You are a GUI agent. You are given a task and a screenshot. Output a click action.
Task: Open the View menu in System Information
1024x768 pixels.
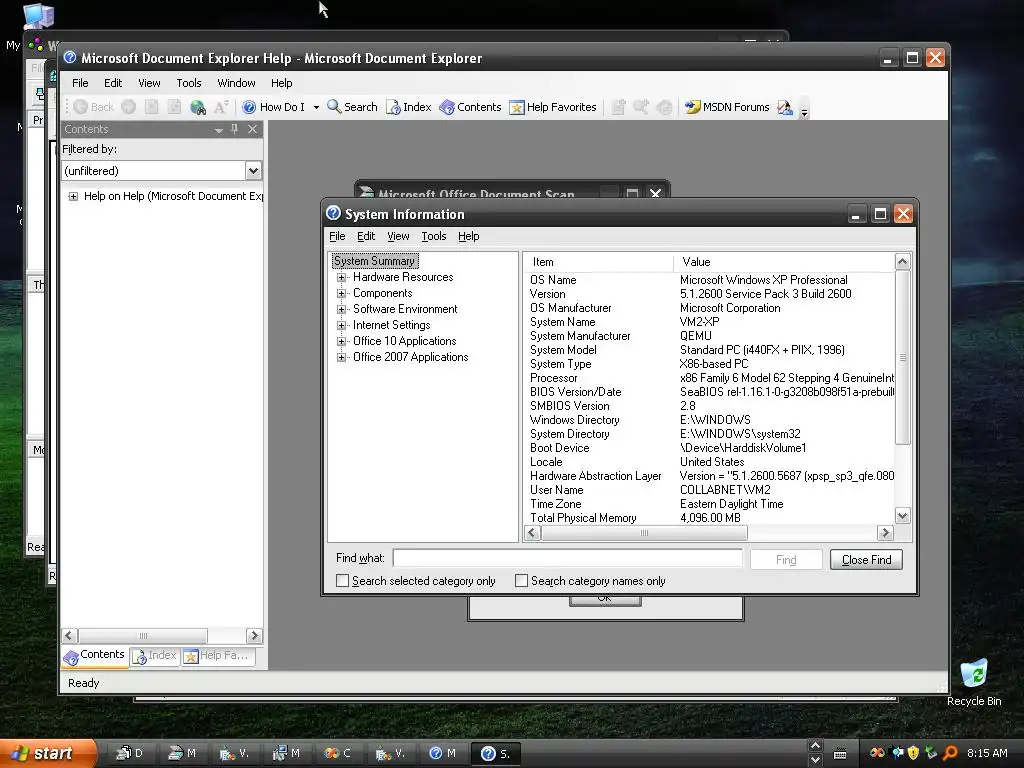pyautogui.click(x=398, y=236)
